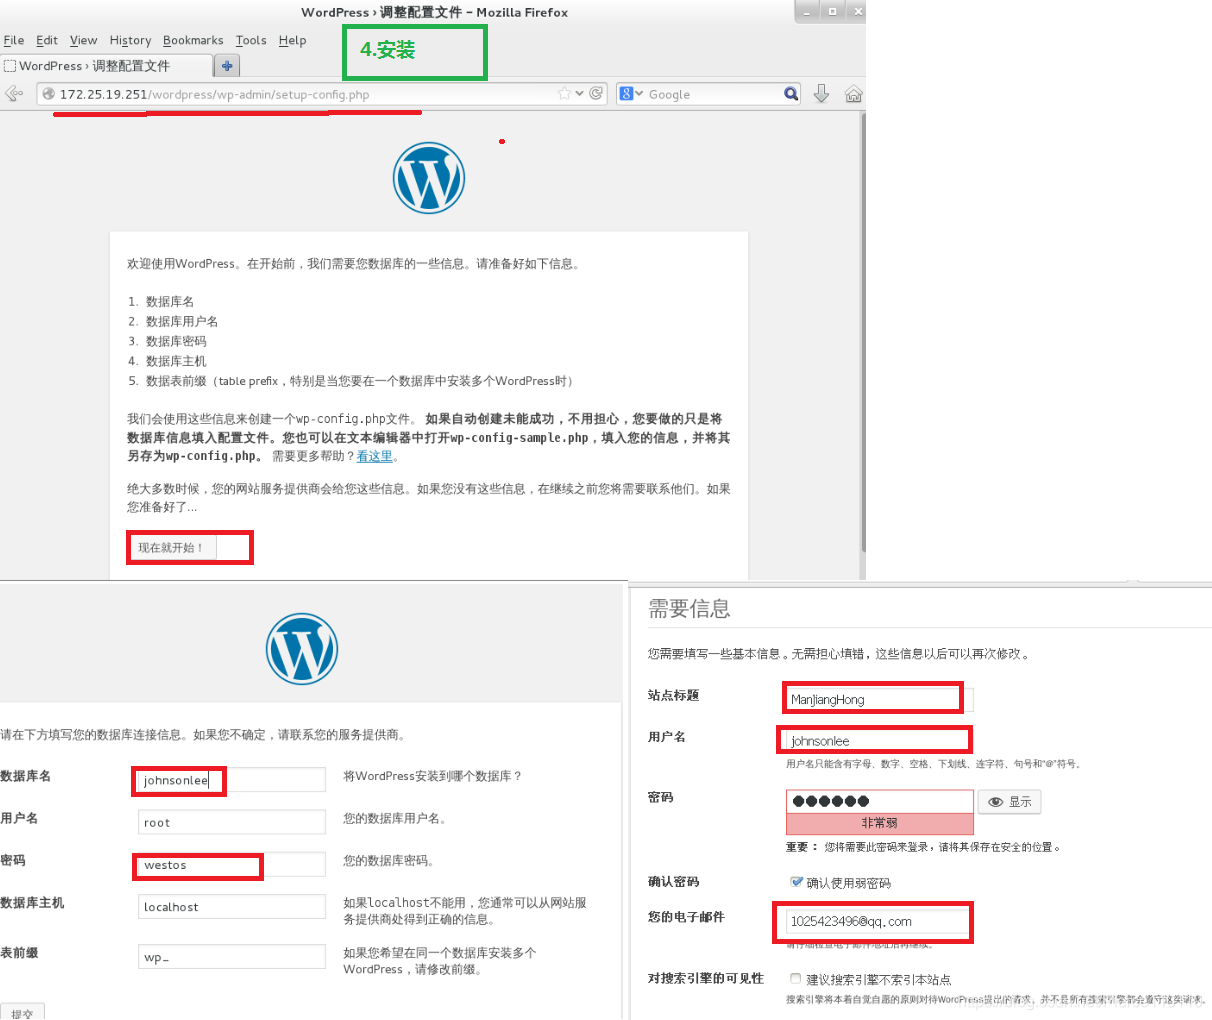The height and width of the screenshot is (1020, 1212).
Task: Open the address bar history dropdown
Action: [x=579, y=92]
